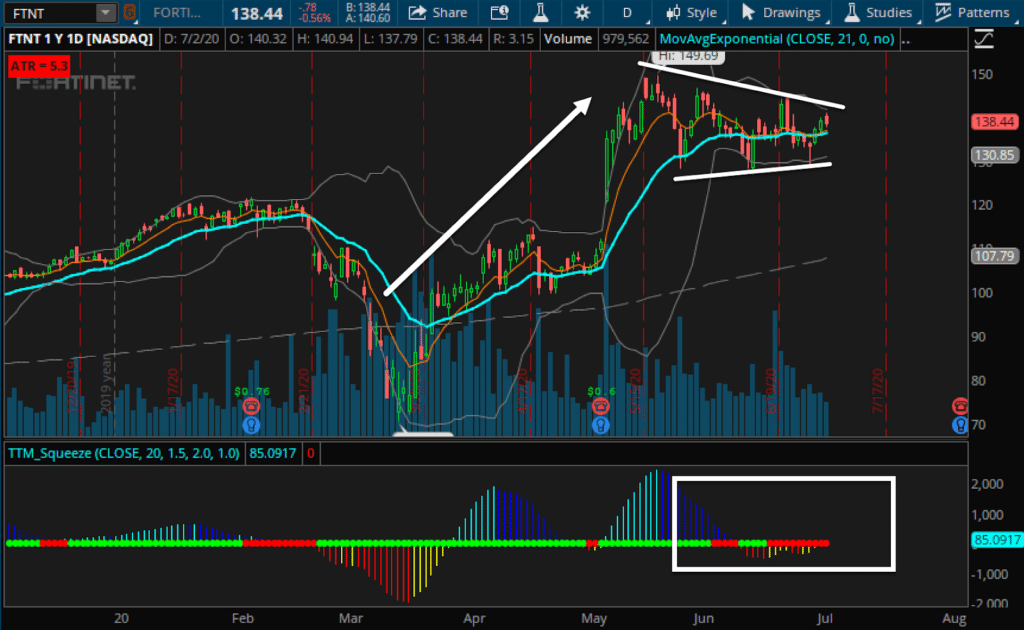Click the MovAvgExponential study label

[776, 39]
